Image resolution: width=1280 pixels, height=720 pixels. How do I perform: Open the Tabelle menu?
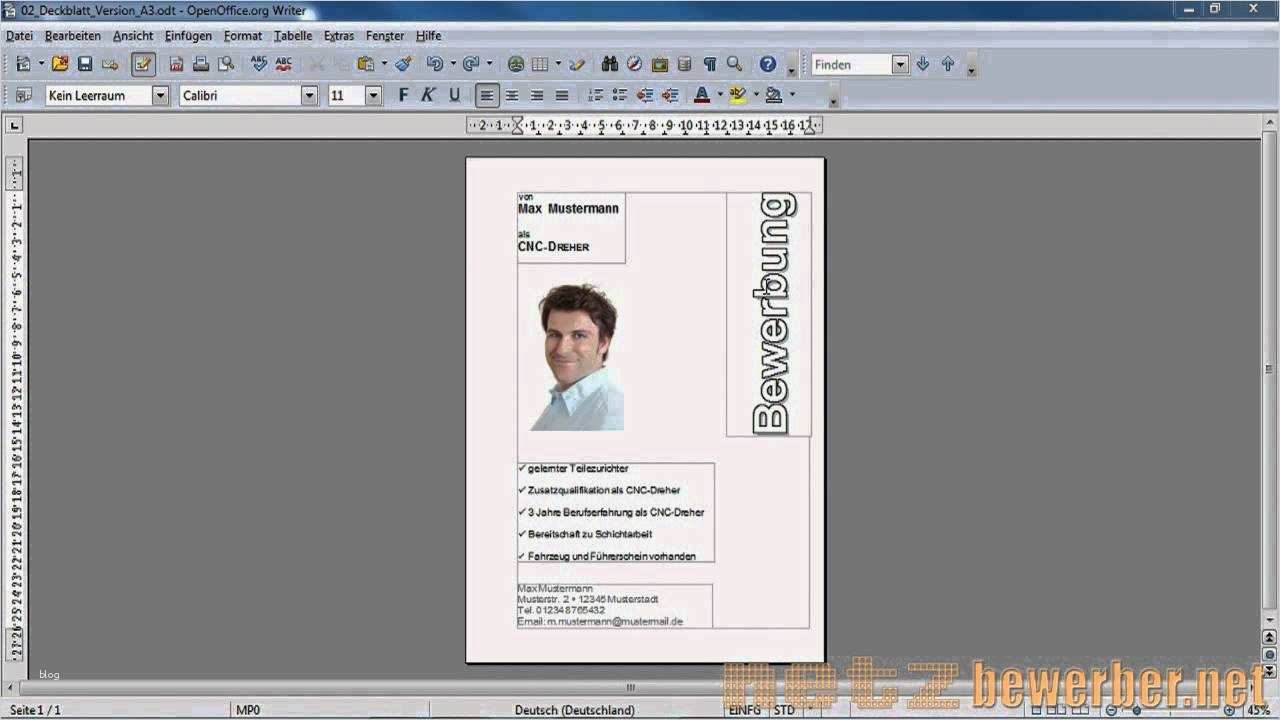point(293,36)
